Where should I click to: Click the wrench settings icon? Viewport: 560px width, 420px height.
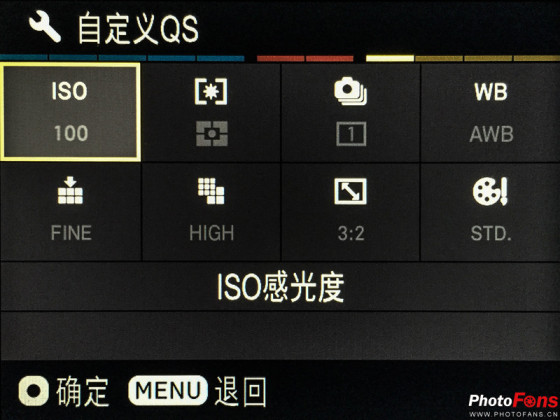click(x=45, y=28)
